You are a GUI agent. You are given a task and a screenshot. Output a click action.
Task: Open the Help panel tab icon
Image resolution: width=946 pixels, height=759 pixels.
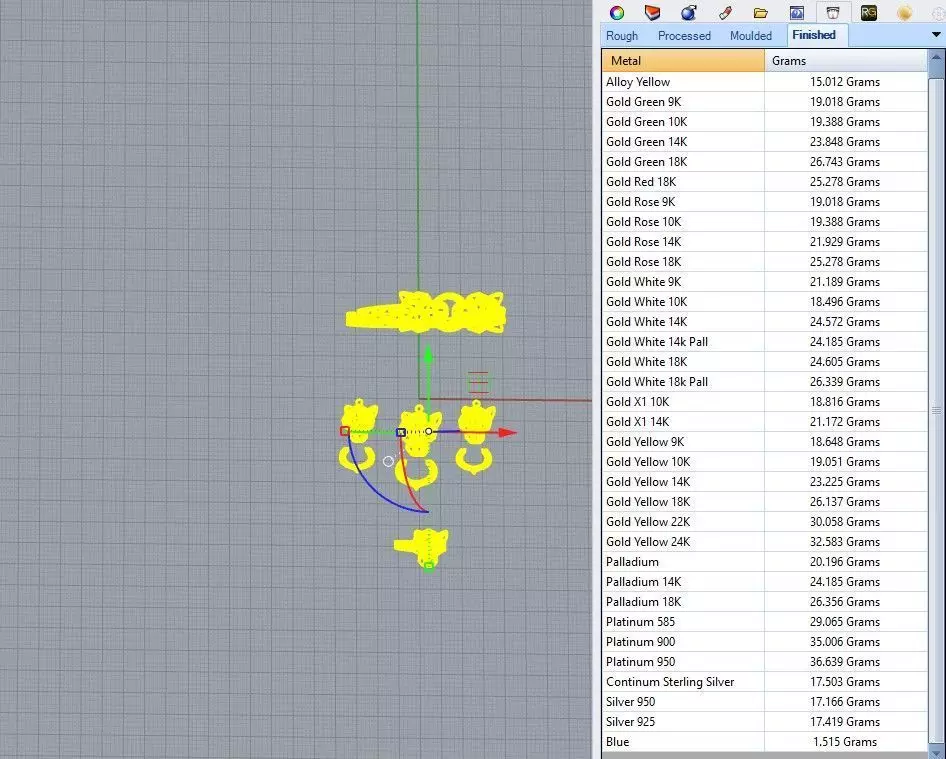pos(797,13)
